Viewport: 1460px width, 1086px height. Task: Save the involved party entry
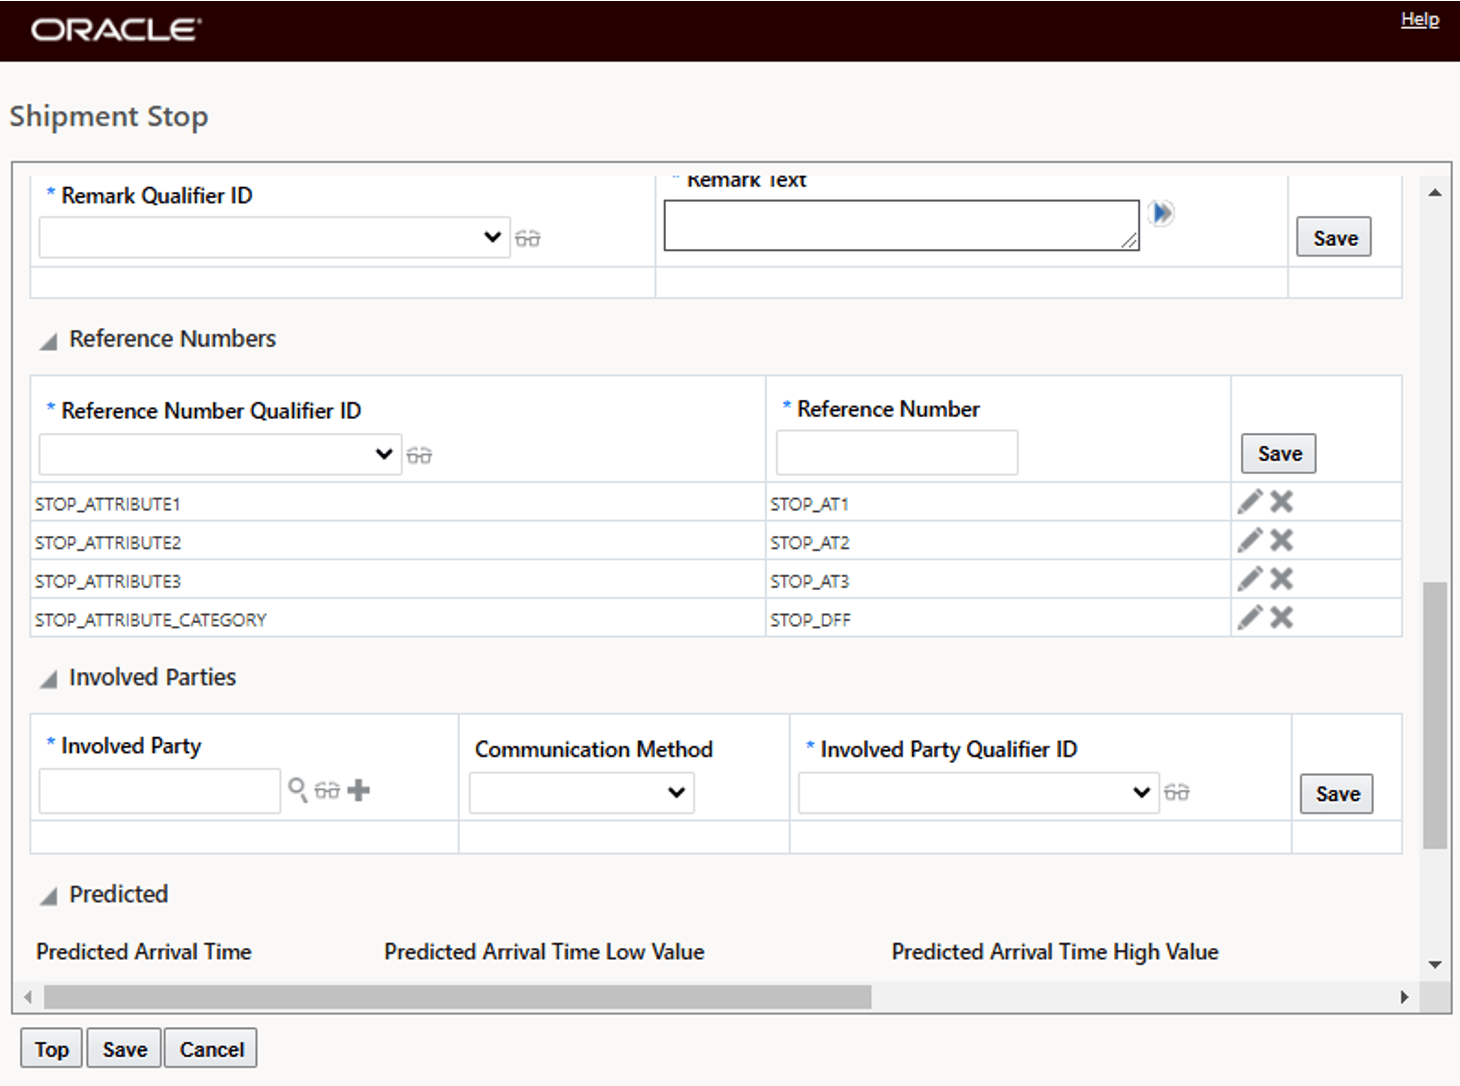1337,794
